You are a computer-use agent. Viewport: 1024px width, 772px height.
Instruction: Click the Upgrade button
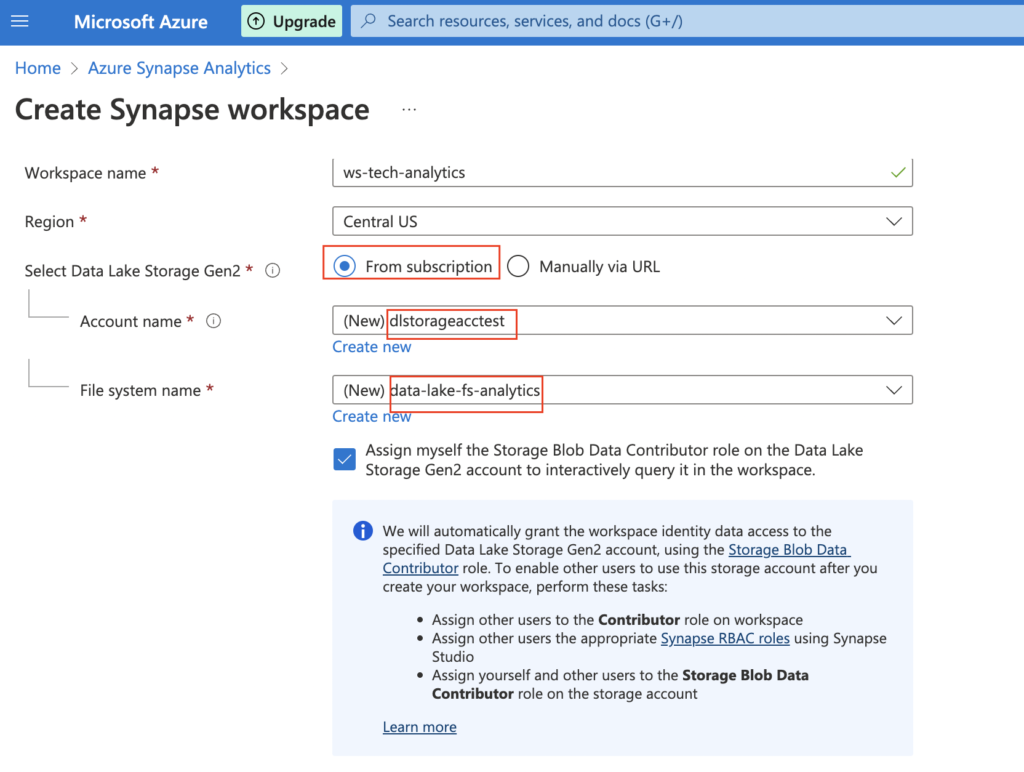click(x=291, y=21)
